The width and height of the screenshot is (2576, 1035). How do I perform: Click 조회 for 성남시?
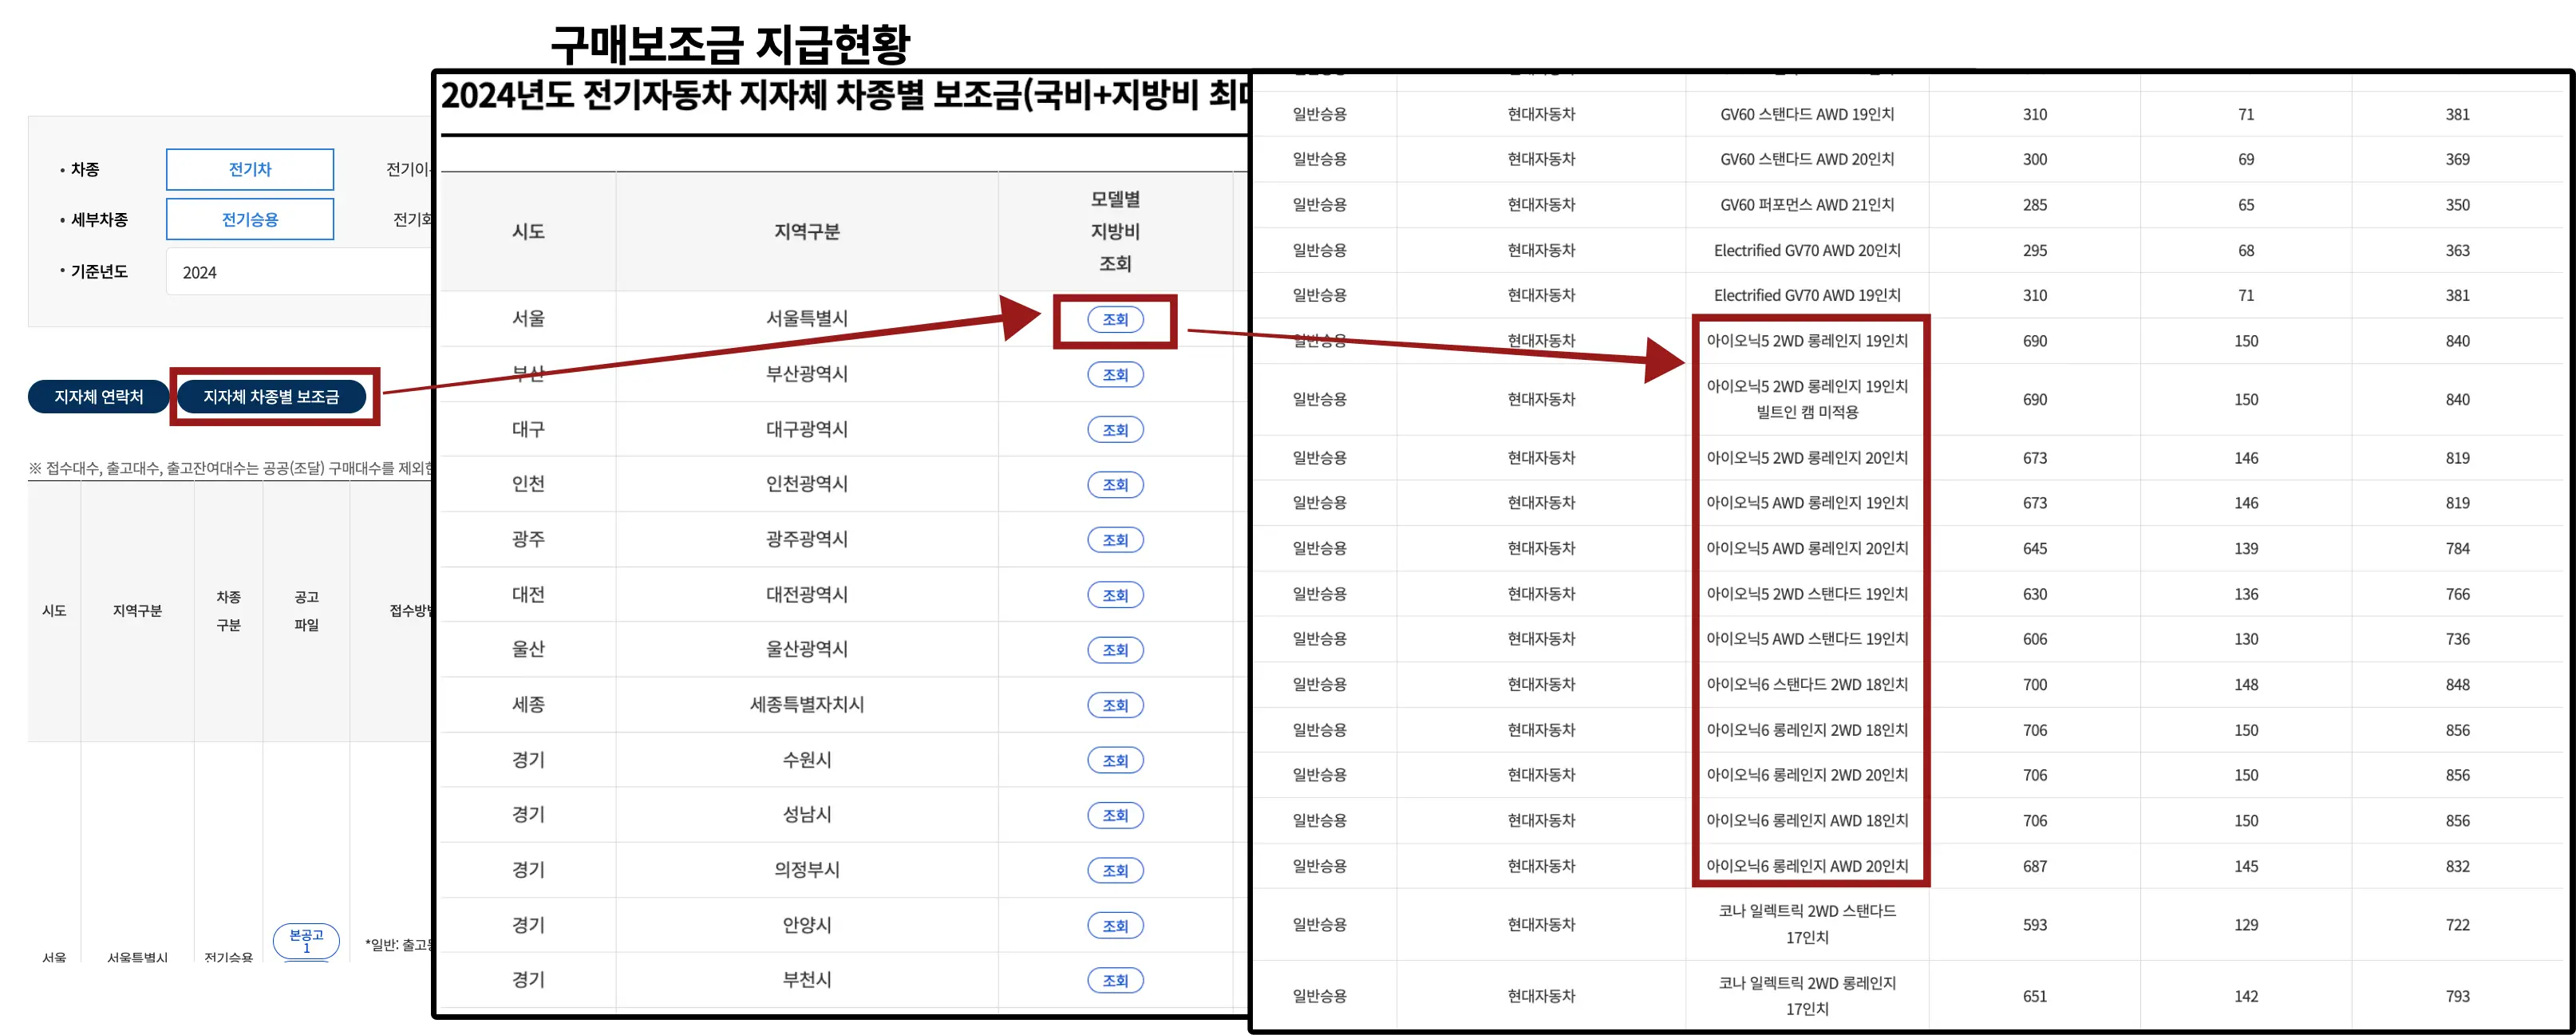pyautogui.click(x=1114, y=815)
